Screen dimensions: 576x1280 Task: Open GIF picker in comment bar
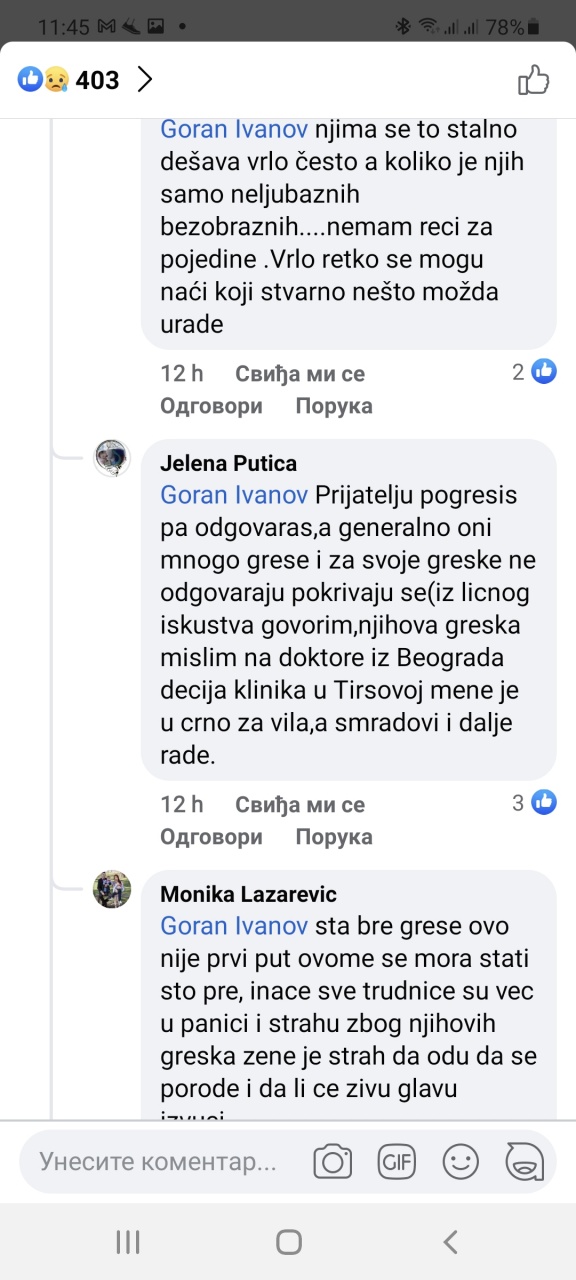(396, 1161)
